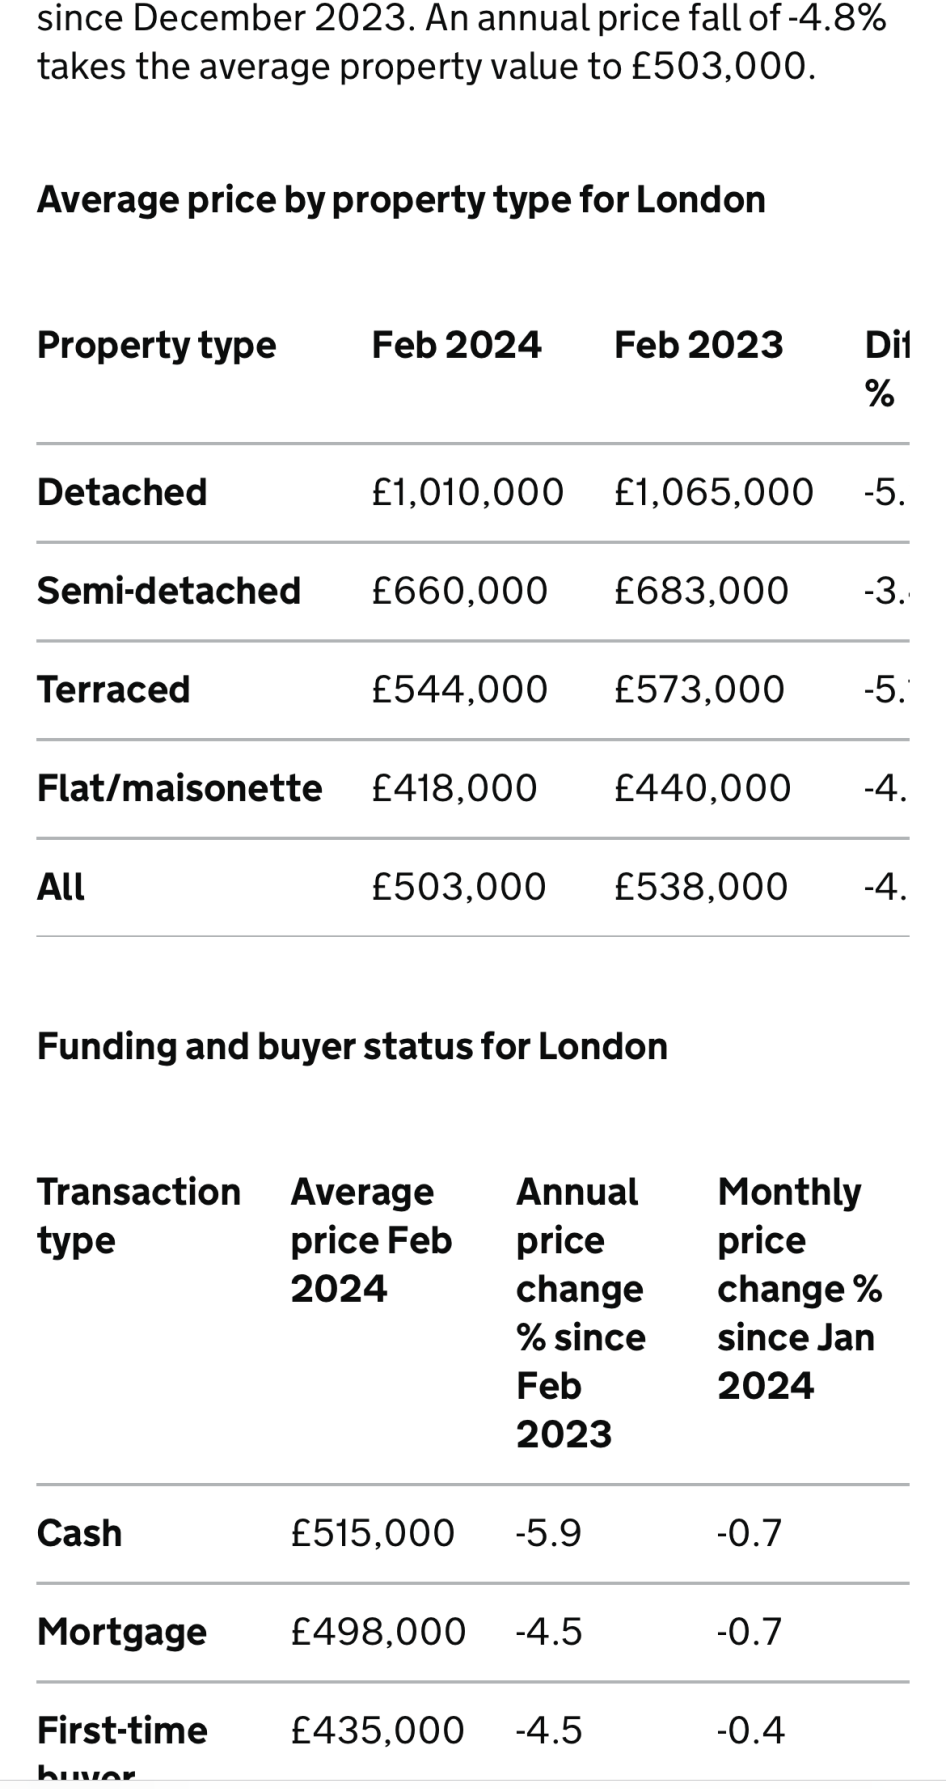Click the £503,000 cell in the All row

click(458, 887)
